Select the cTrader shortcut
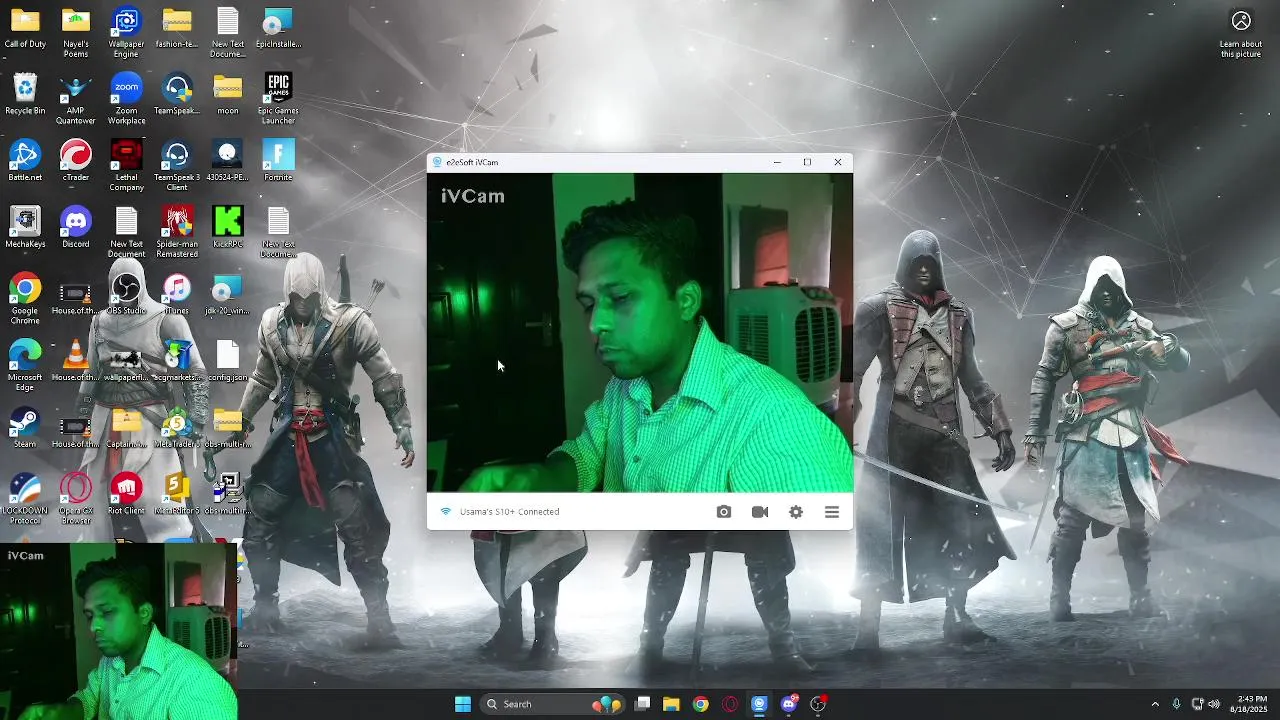Image resolution: width=1280 pixels, height=720 pixels. [x=76, y=161]
